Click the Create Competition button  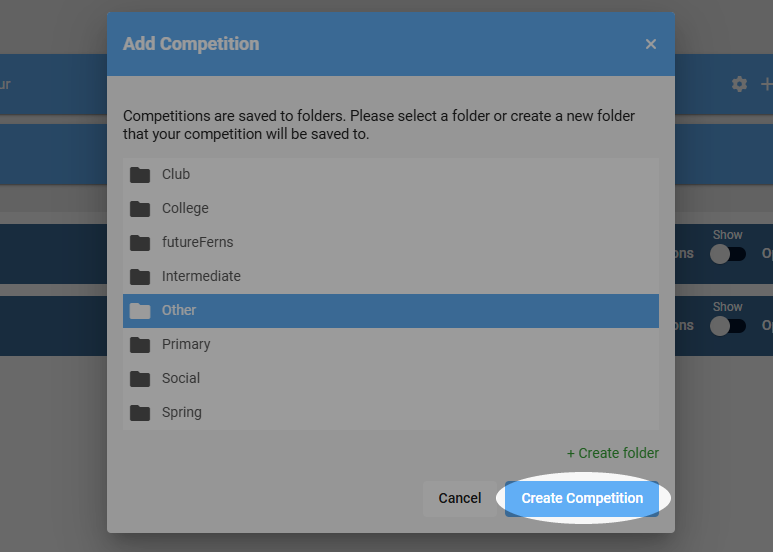pyautogui.click(x=582, y=498)
